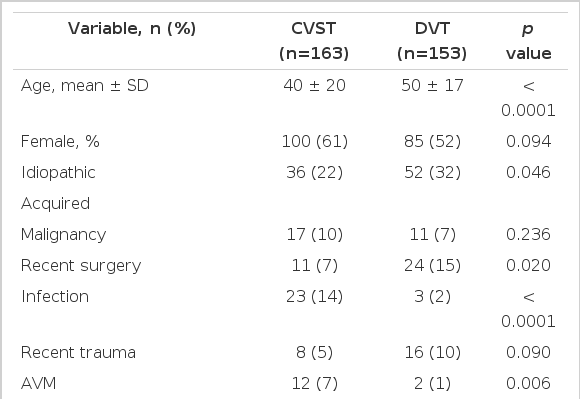Click the DVT age value 50 ± 17

point(432,85)
